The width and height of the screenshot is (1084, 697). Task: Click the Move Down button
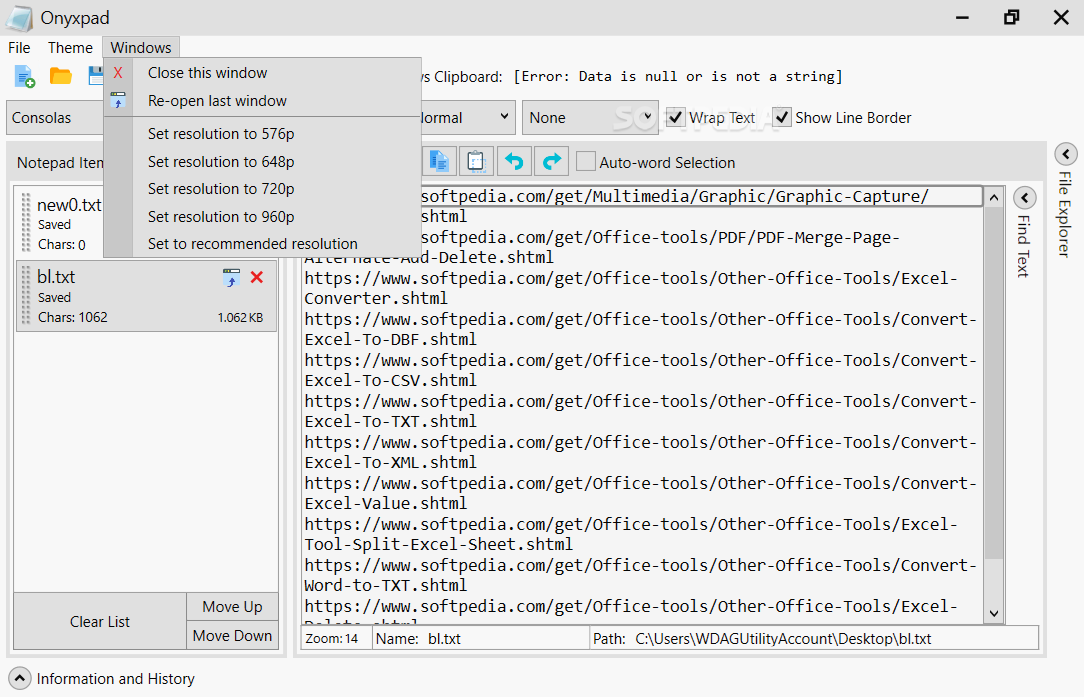232,635
